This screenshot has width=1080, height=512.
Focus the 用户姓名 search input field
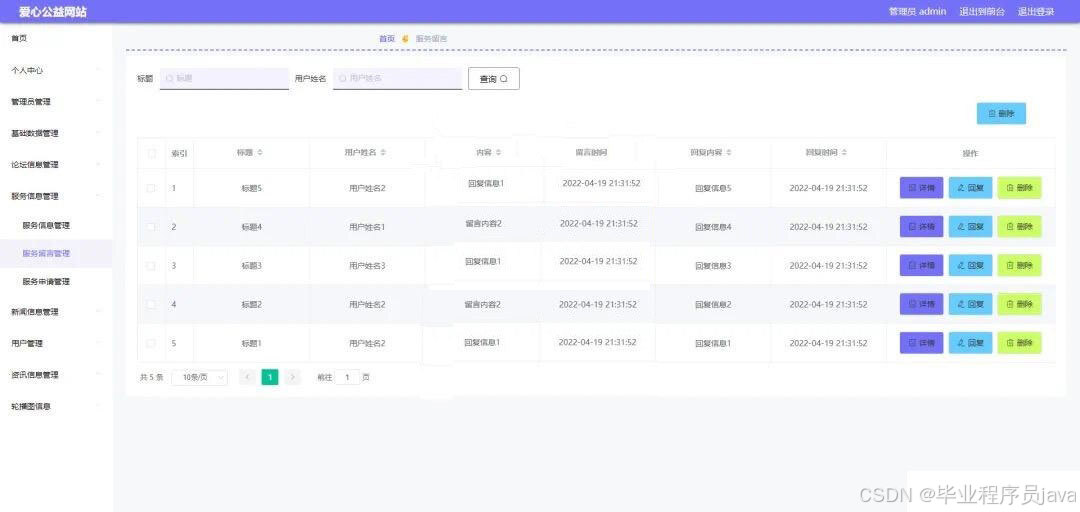397,79
